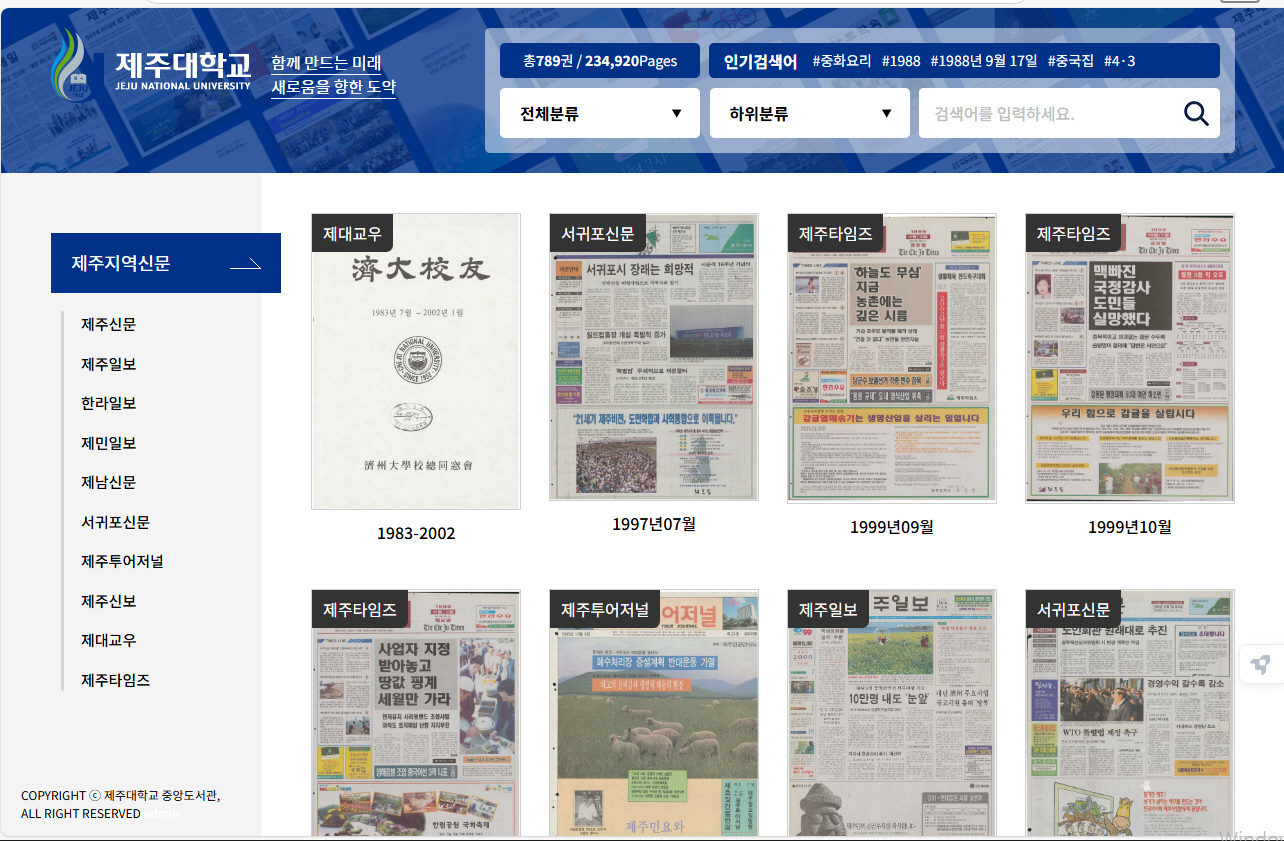Click the 총789권 / 234,920Pages counter

tap(600, 61)
